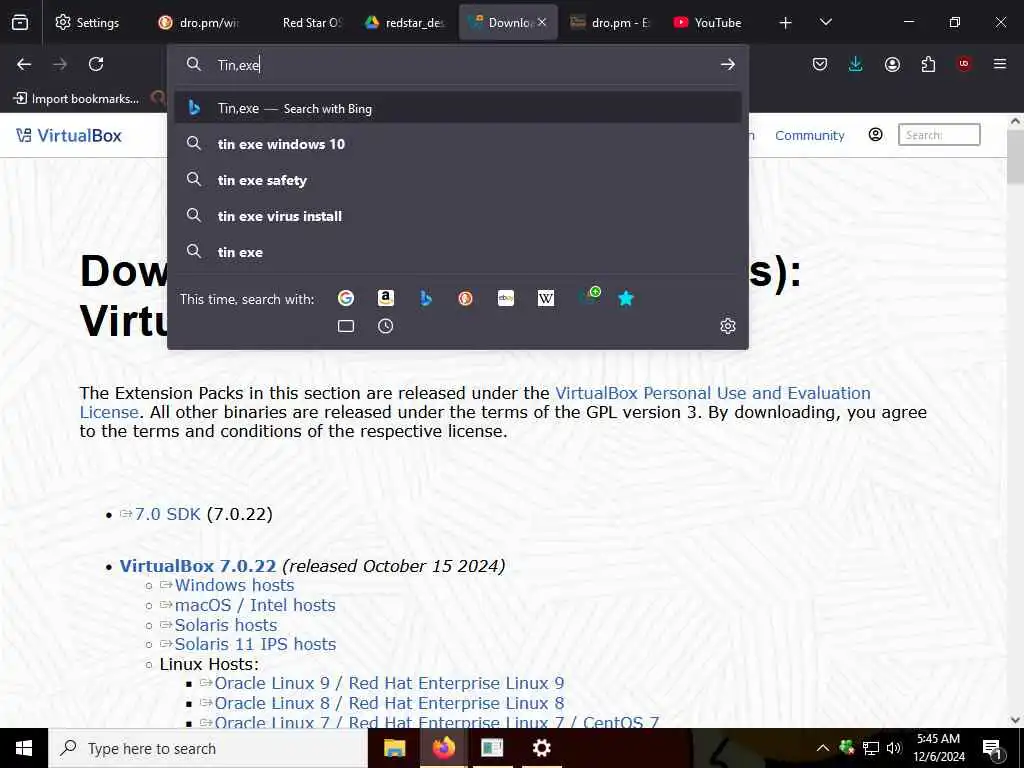Close the active Downloads tab
The height and width of the screenshot is (768, 1024).
tap(541, 22)
